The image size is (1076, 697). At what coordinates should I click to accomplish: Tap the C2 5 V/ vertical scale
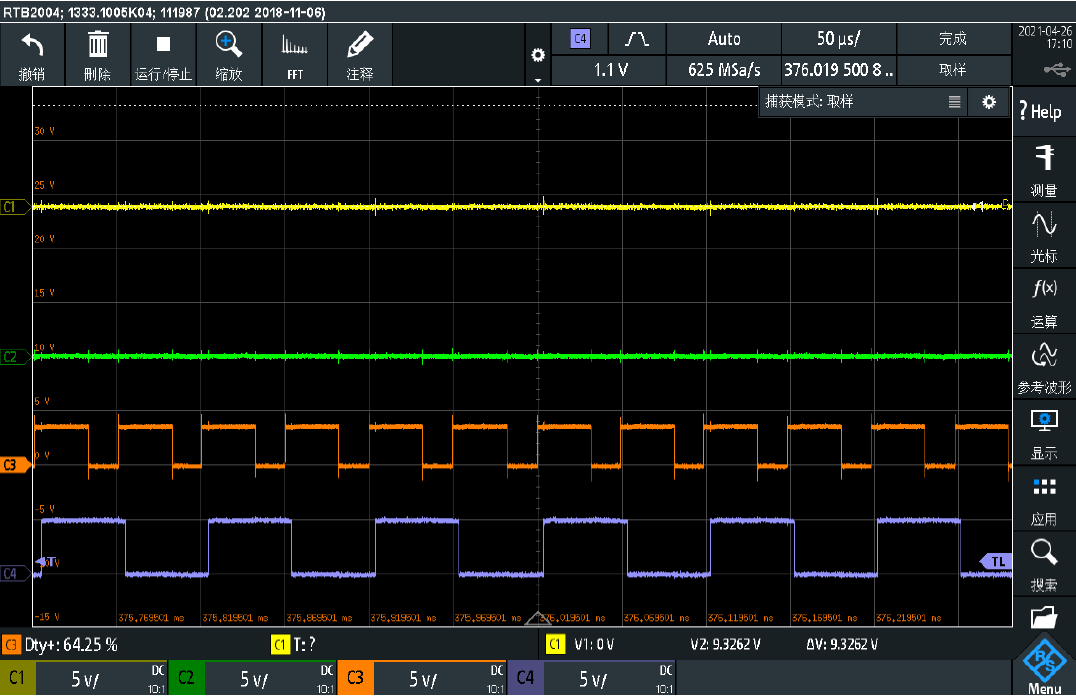(x=254, y=679)
